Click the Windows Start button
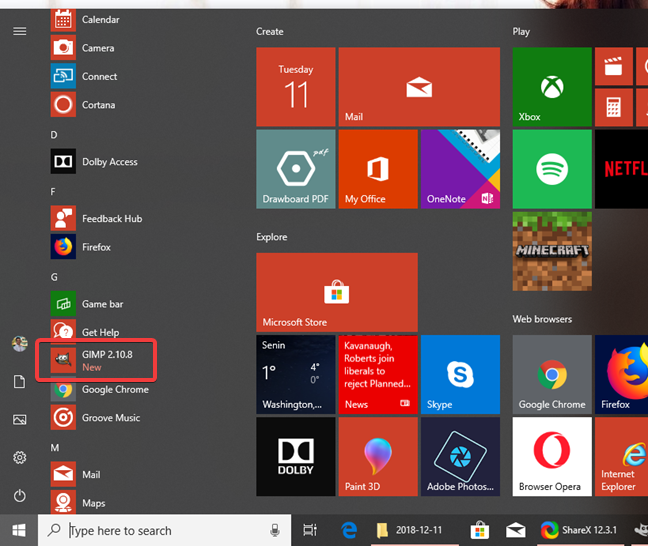 (19, 530)
